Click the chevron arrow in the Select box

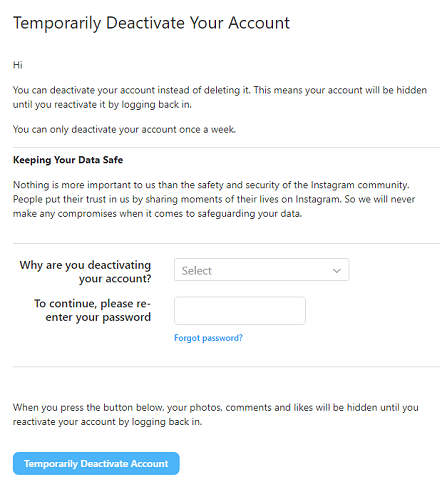(337, 271)
